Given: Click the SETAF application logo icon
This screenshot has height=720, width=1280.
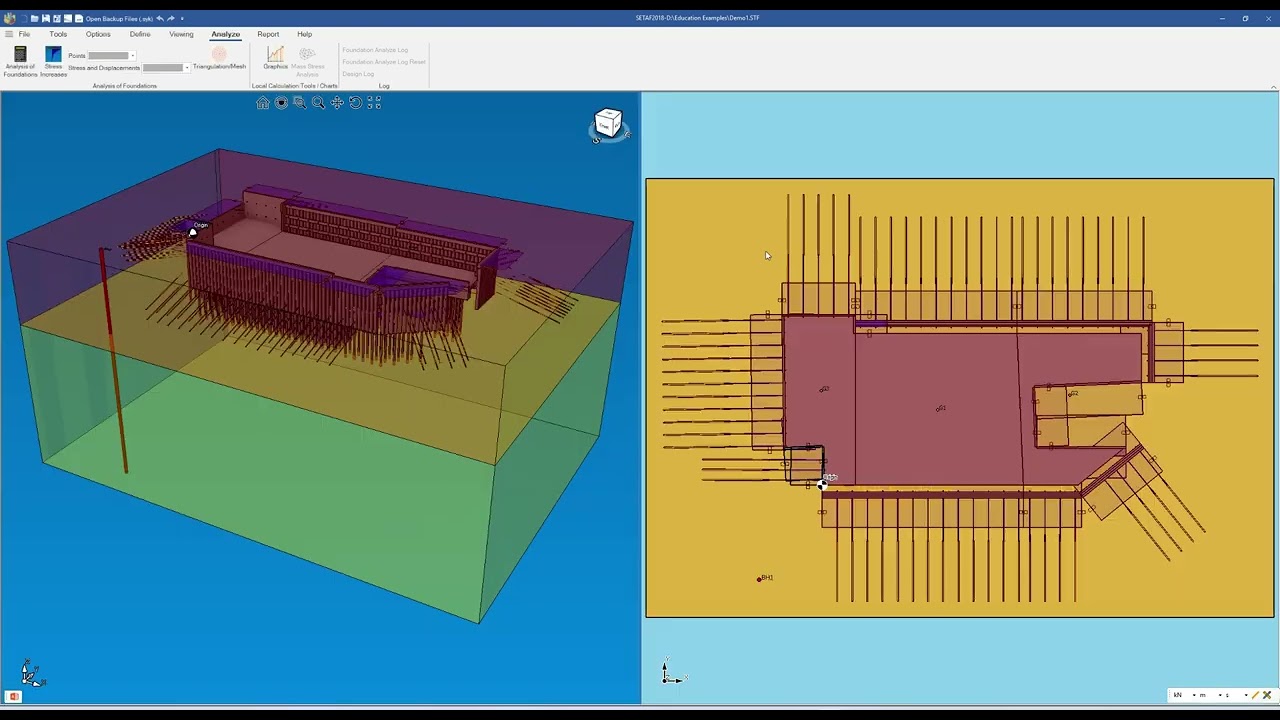Looking at the screenshot, I should click(x=9, y=18).
